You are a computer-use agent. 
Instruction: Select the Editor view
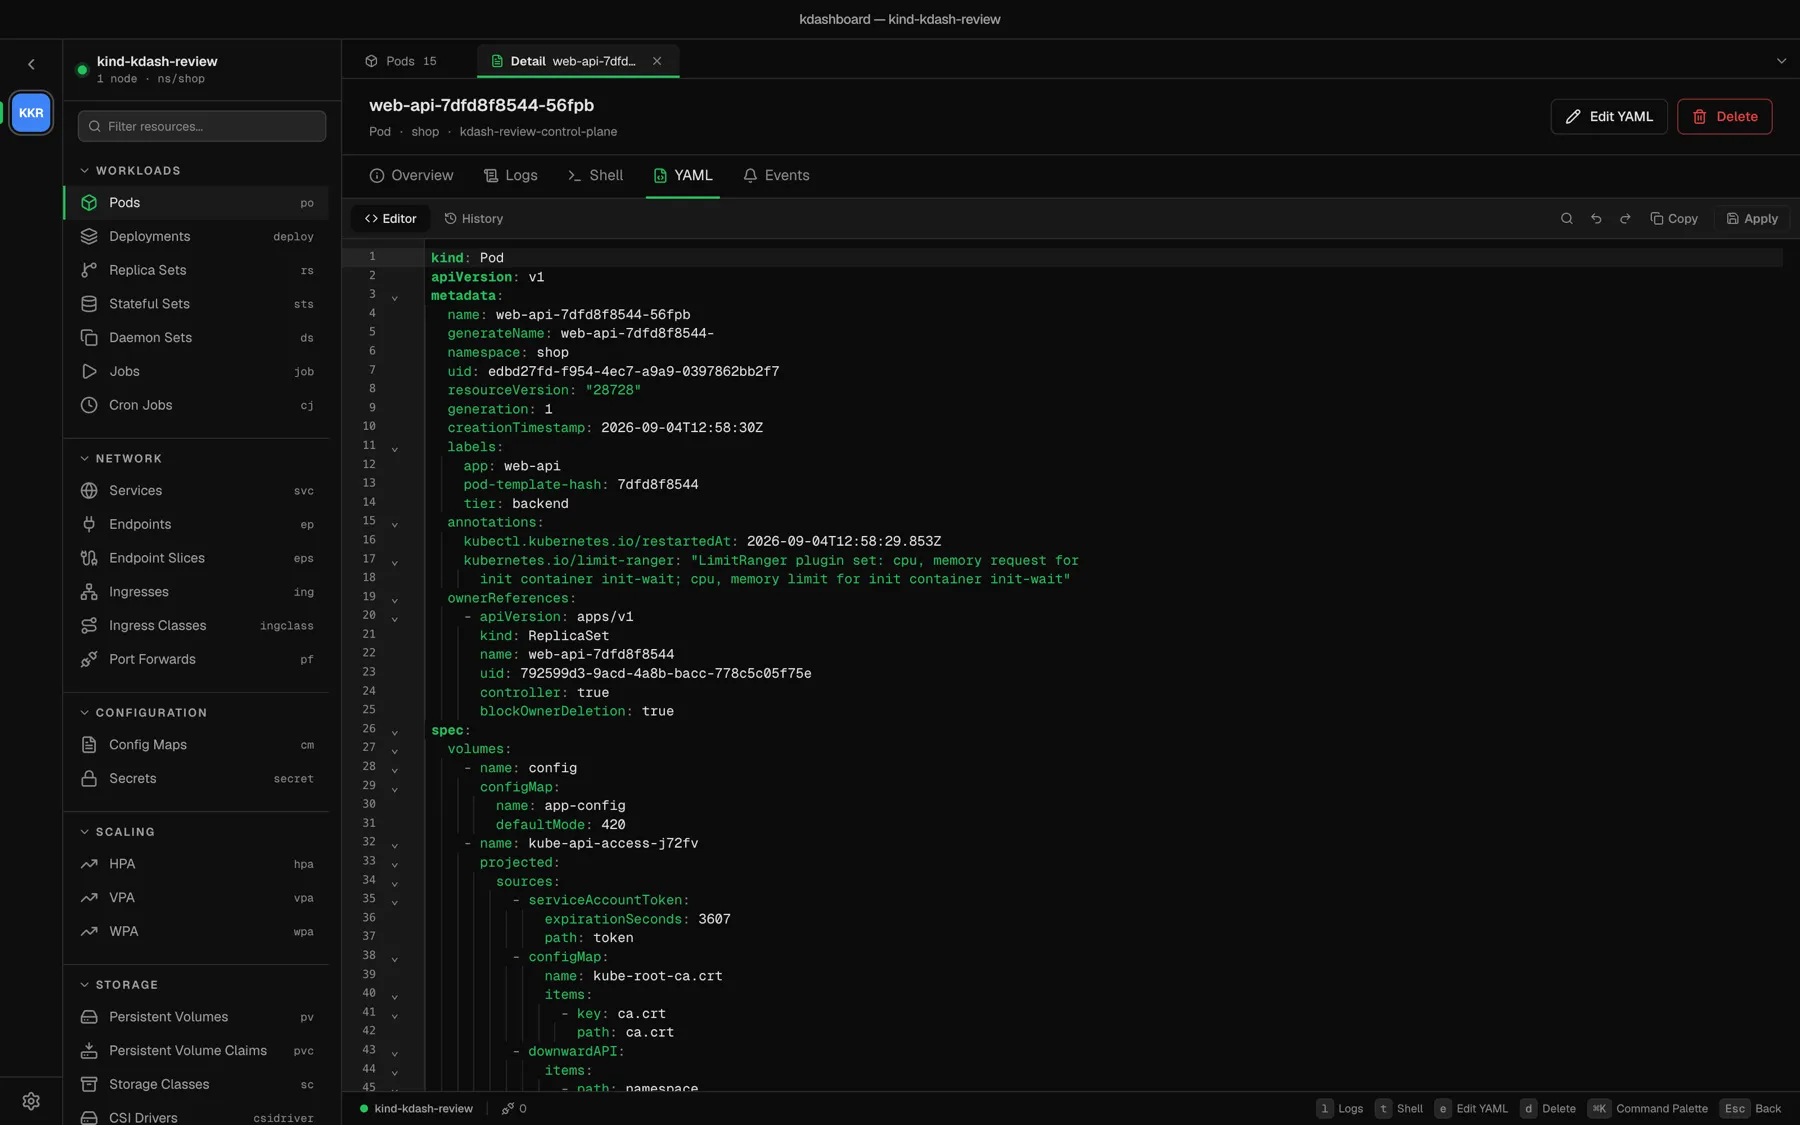coord(391,218)
